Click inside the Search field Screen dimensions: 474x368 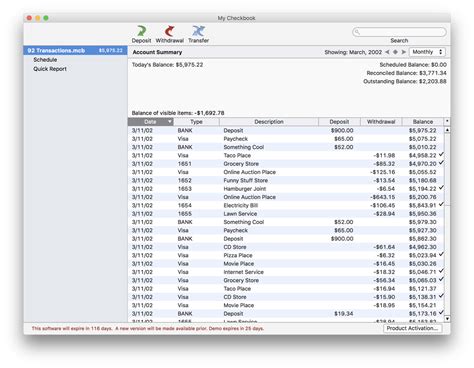(399, 32)
